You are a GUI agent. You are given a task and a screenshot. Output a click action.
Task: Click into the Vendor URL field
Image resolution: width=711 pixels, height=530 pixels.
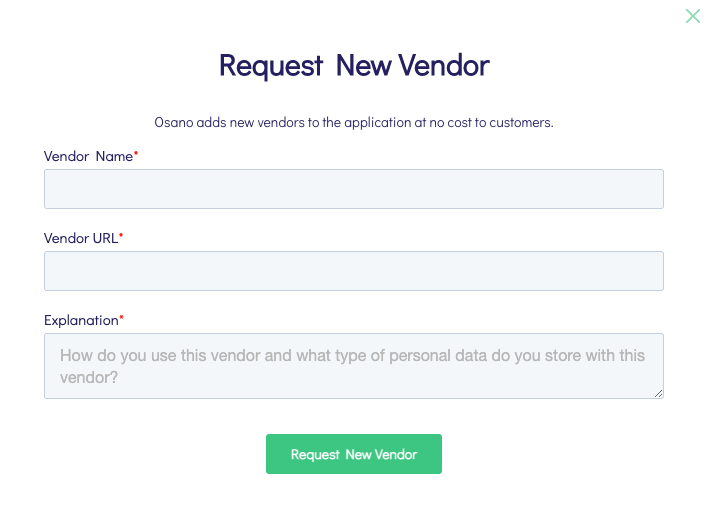click(353, 270)
